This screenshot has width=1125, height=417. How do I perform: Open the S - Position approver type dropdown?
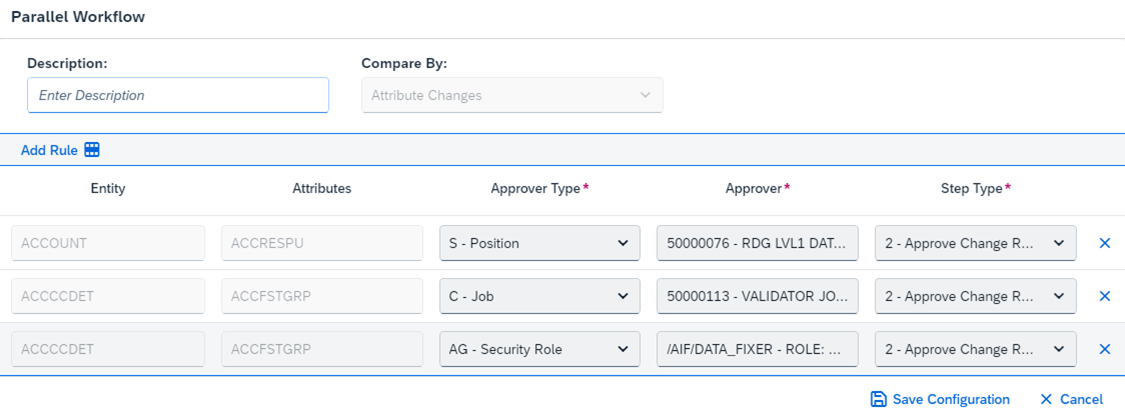coord(540,243)
